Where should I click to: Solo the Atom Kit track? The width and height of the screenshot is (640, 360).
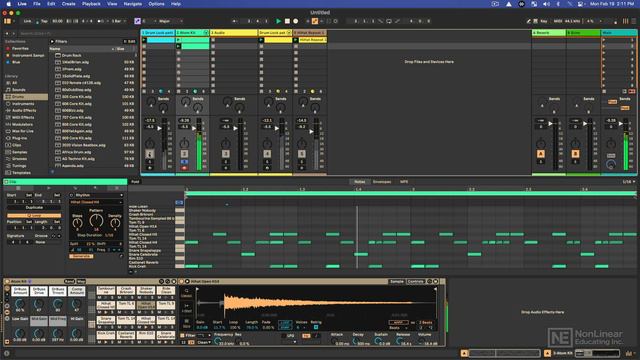pos(184,162)
